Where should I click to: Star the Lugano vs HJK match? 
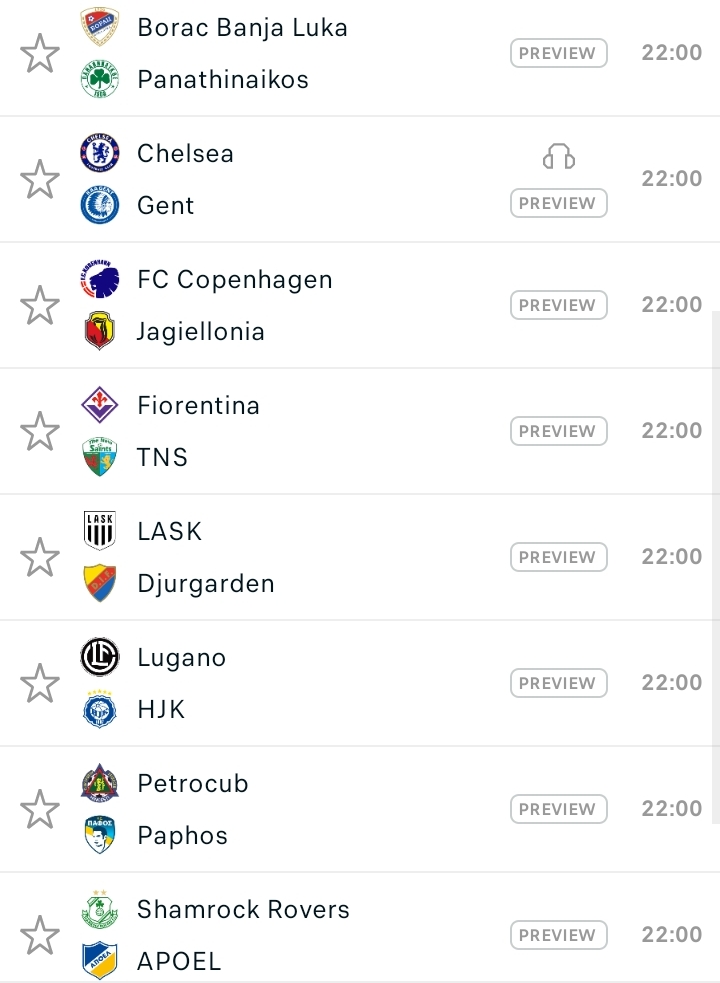(40, 683)
